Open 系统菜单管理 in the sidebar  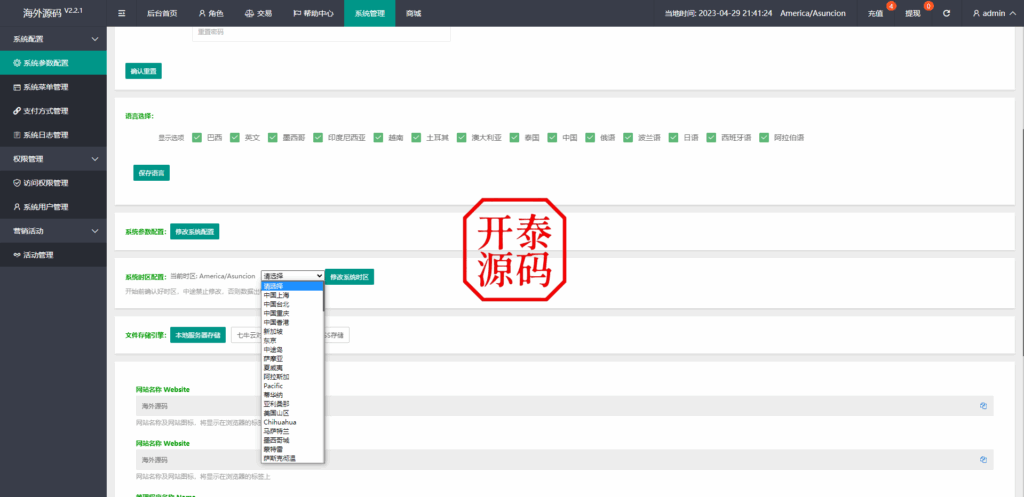53,87
